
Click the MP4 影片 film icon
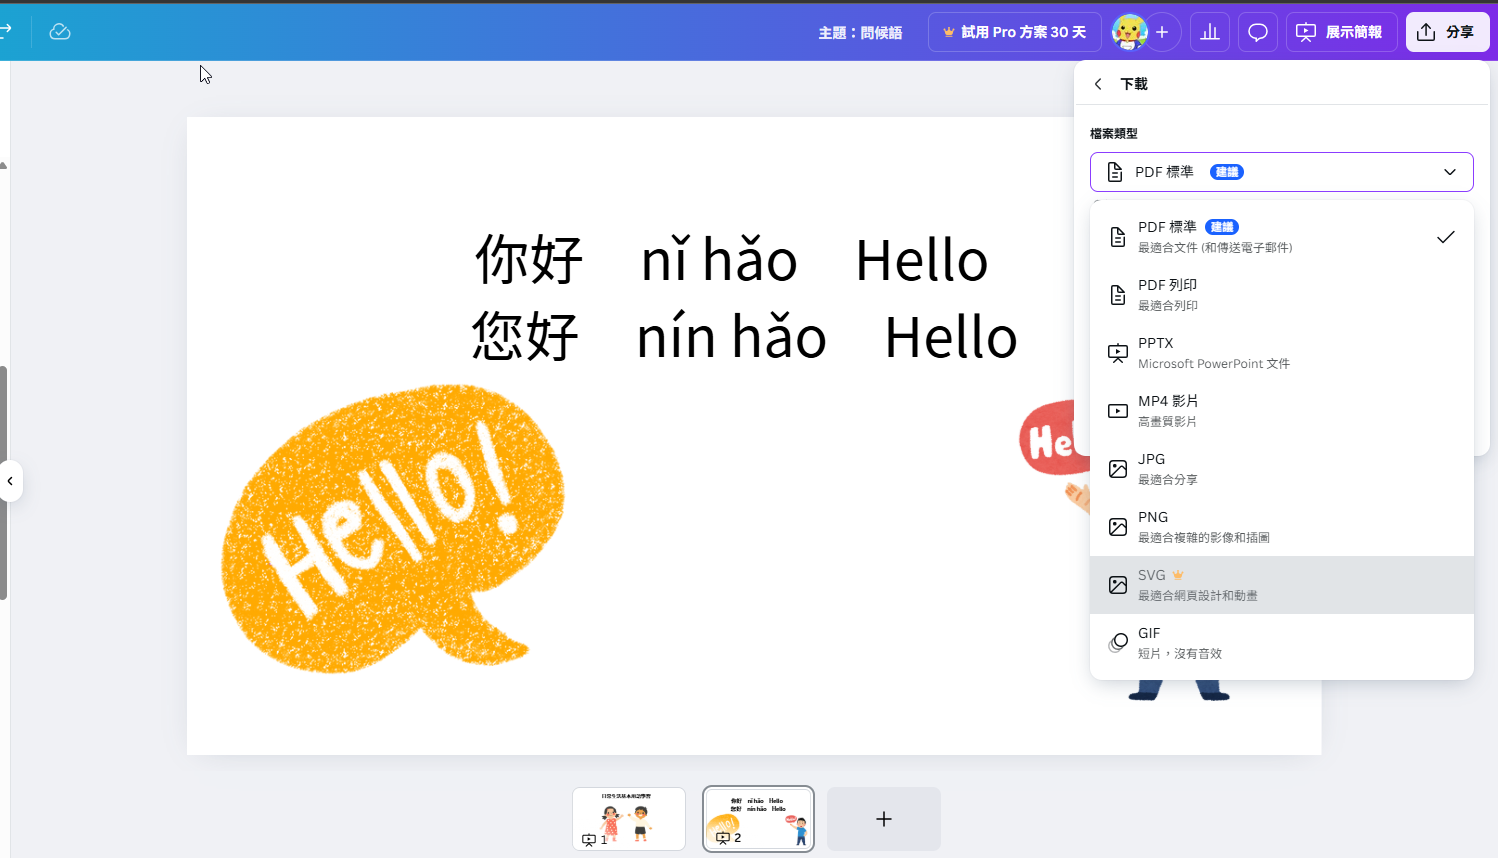pyautogui.click(x=1117, y=410)
